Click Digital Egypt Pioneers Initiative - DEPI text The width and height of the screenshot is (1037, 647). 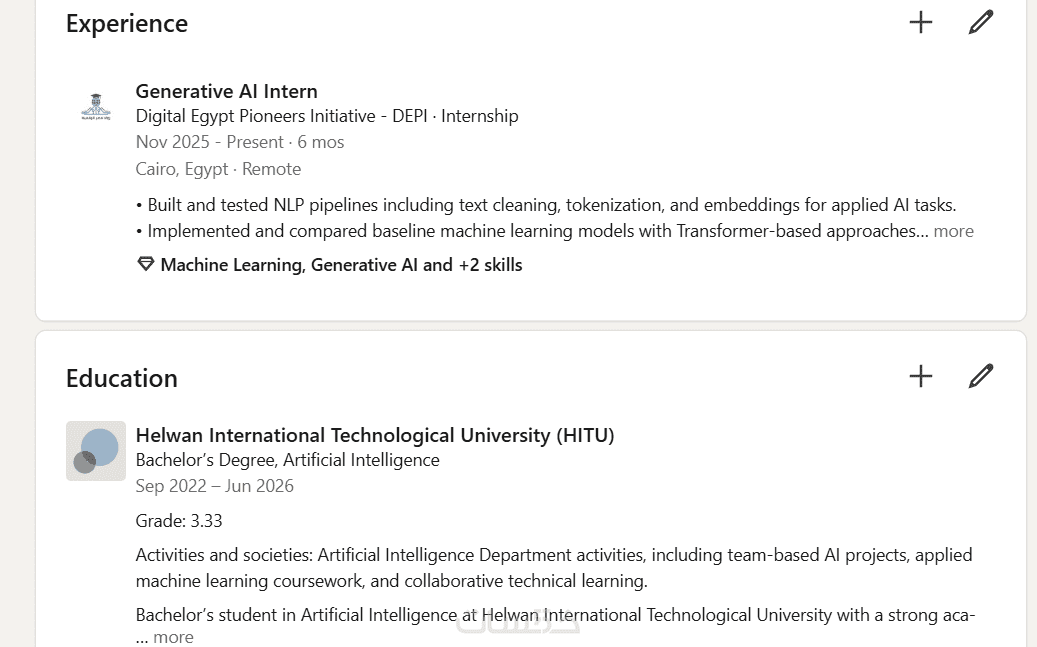click(282, 116)
